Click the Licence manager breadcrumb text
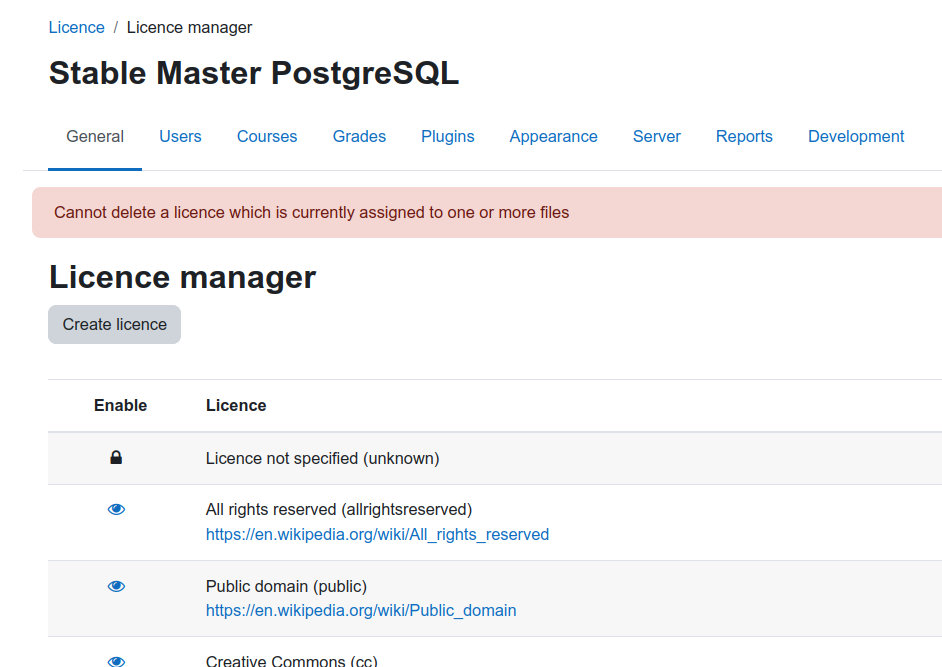 tap(189, 28)
